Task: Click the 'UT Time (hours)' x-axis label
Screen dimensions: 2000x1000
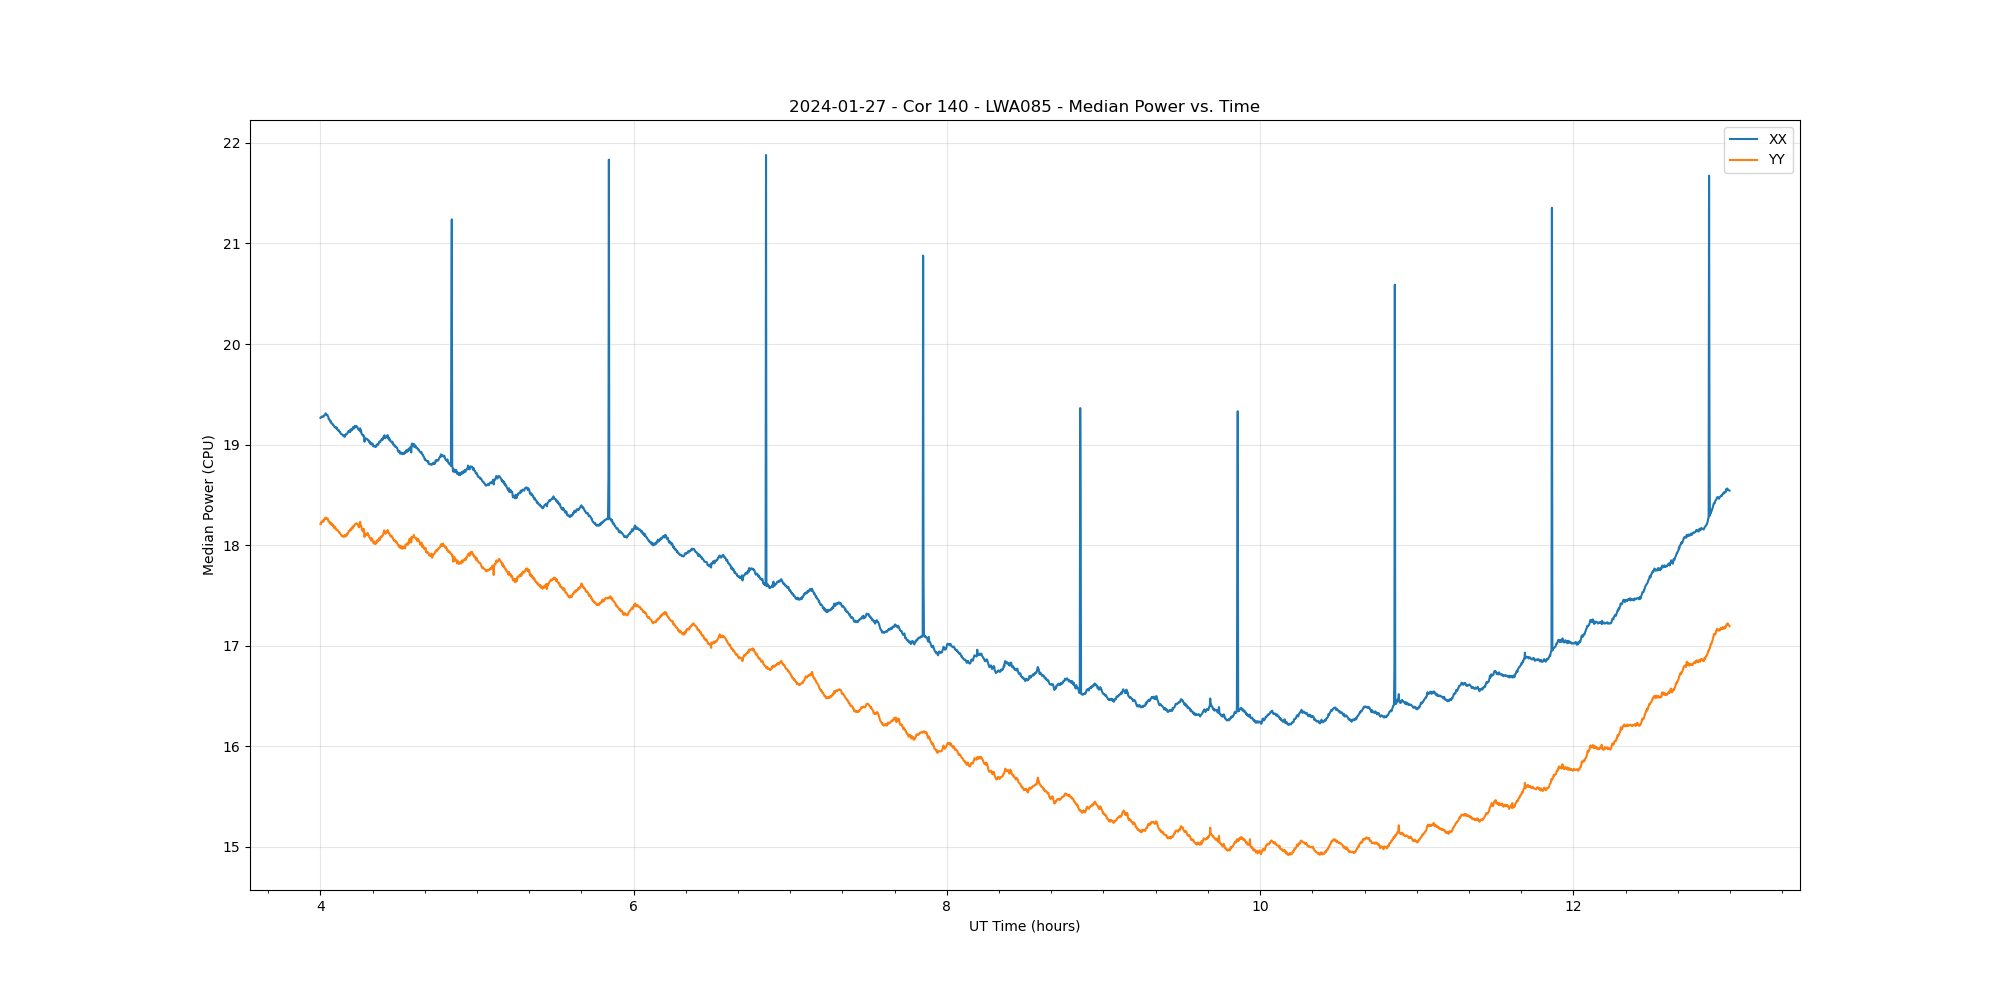Action: coord(1024,926)
